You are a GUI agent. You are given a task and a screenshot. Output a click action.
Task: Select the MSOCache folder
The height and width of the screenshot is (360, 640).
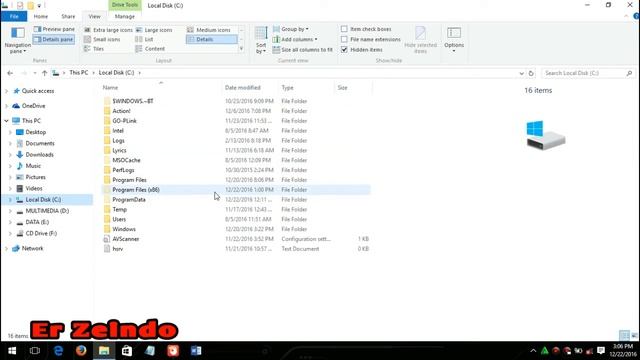pos(126,160)
